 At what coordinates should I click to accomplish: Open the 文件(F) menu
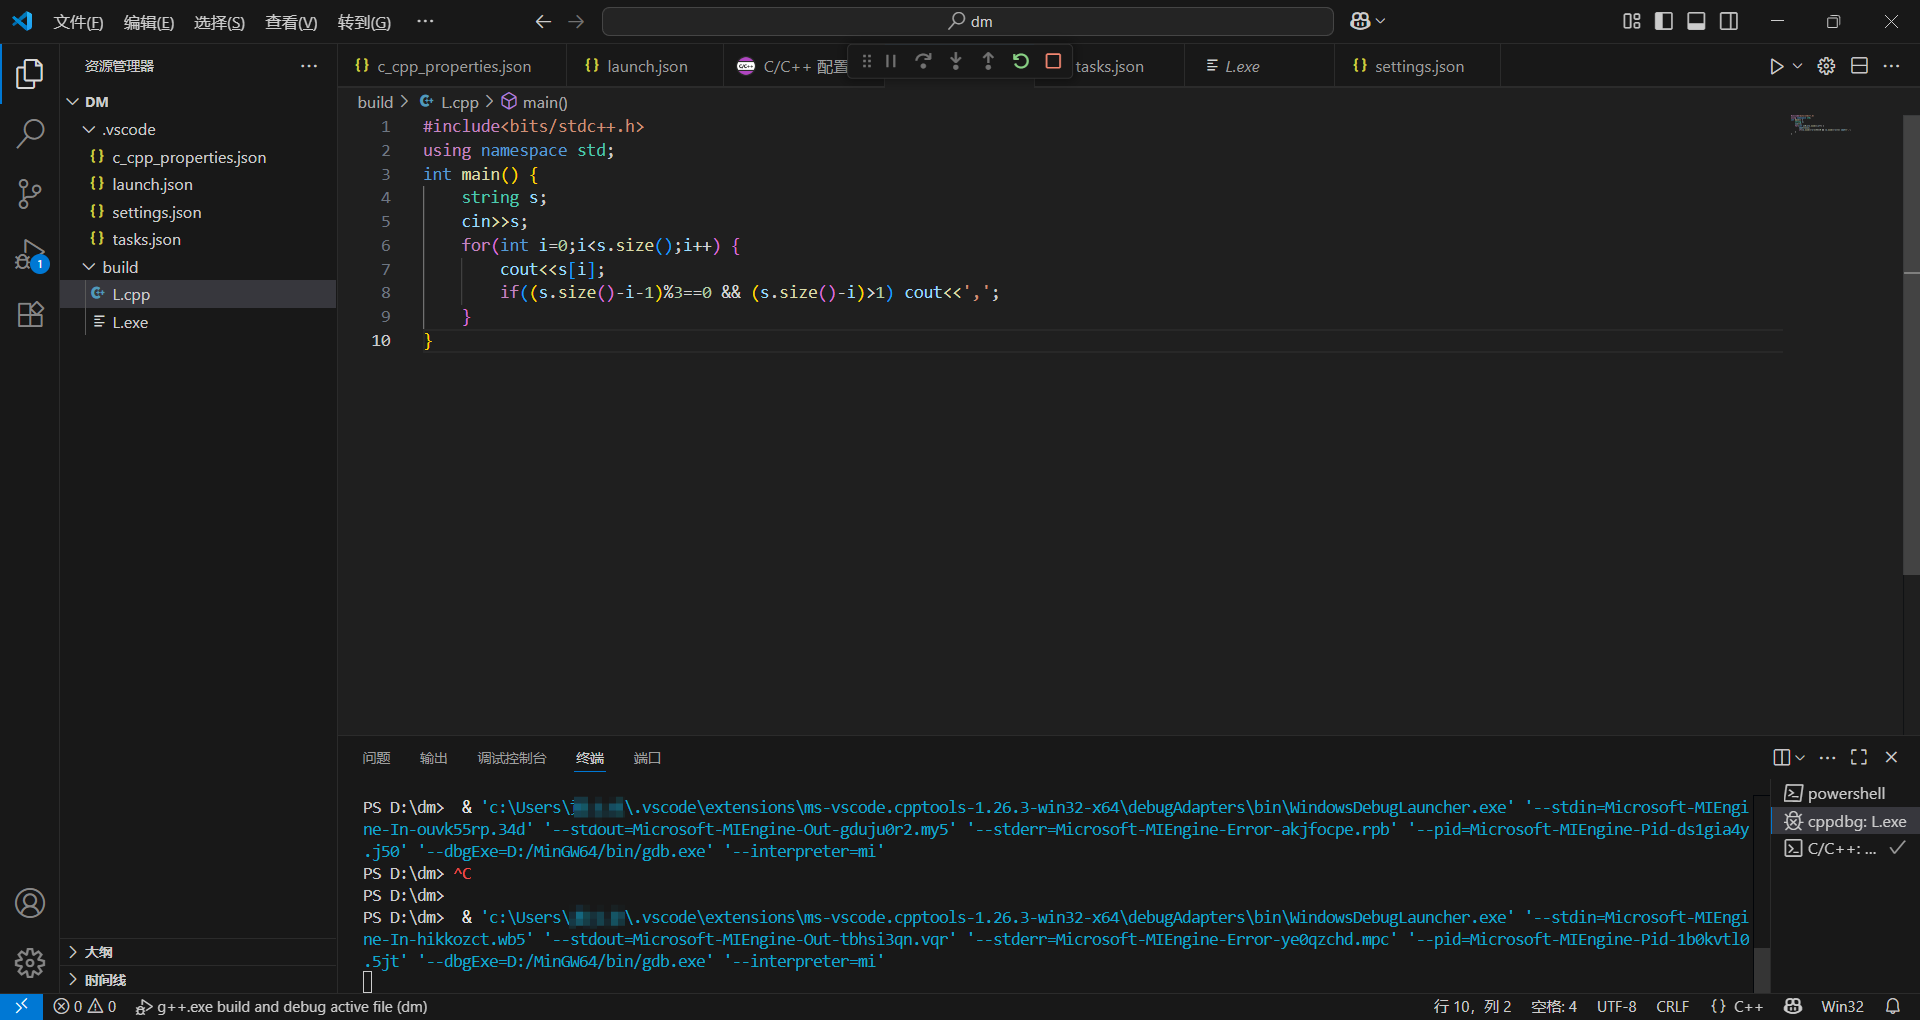click(x=78, y=22)
